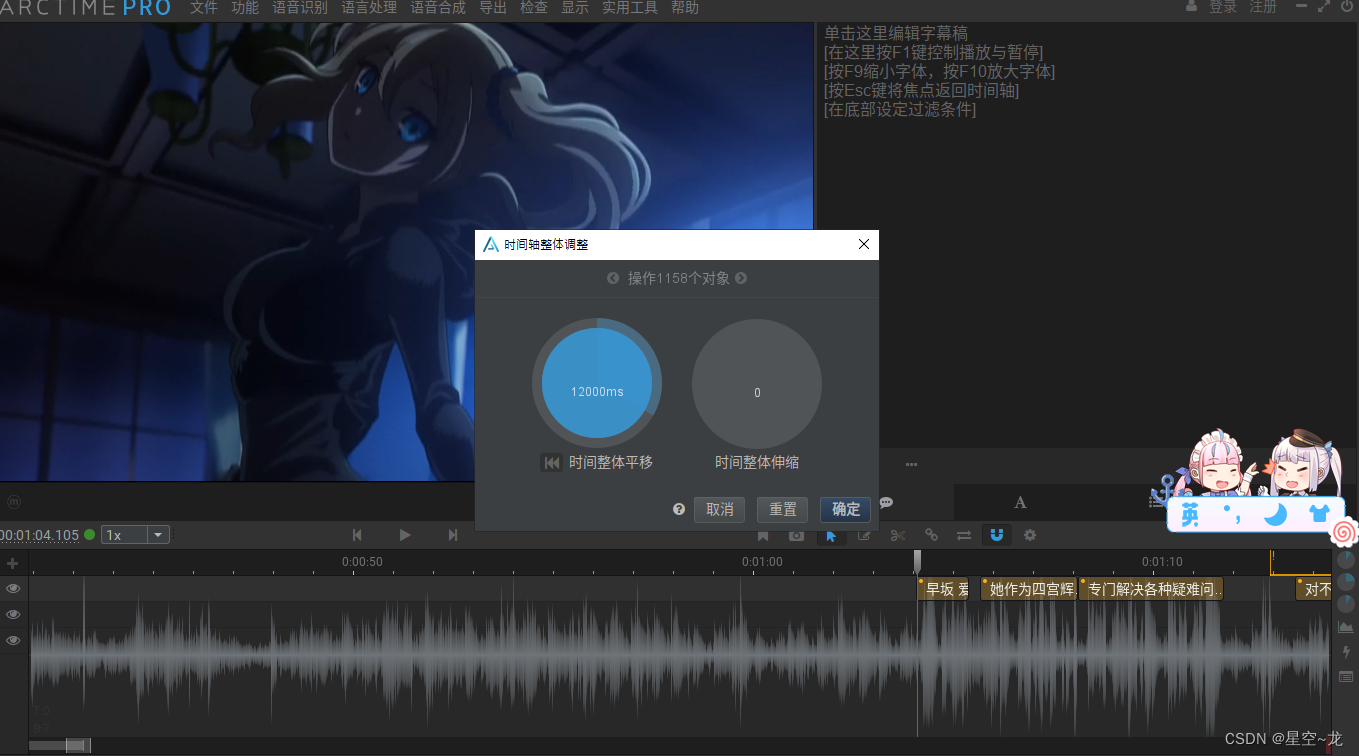
Task: Confirm adjustment with 确定 button
Action: tap(846, 509)
